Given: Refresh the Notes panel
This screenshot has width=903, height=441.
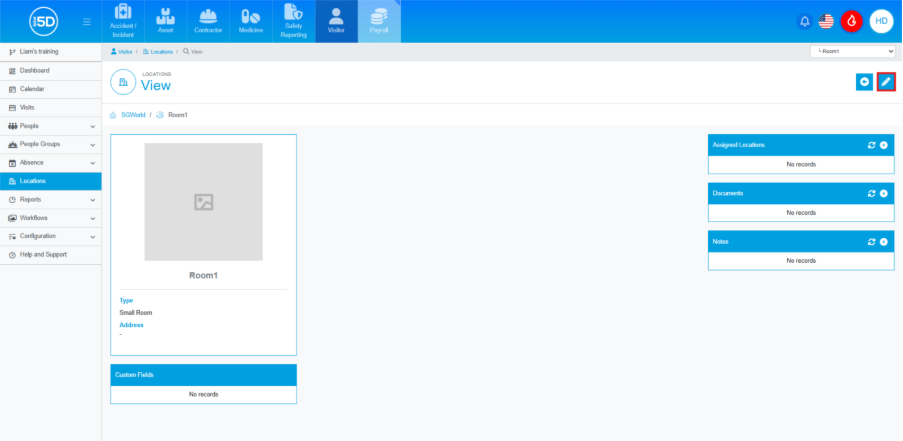Looking at the screenshot, I should coord(872,241).
